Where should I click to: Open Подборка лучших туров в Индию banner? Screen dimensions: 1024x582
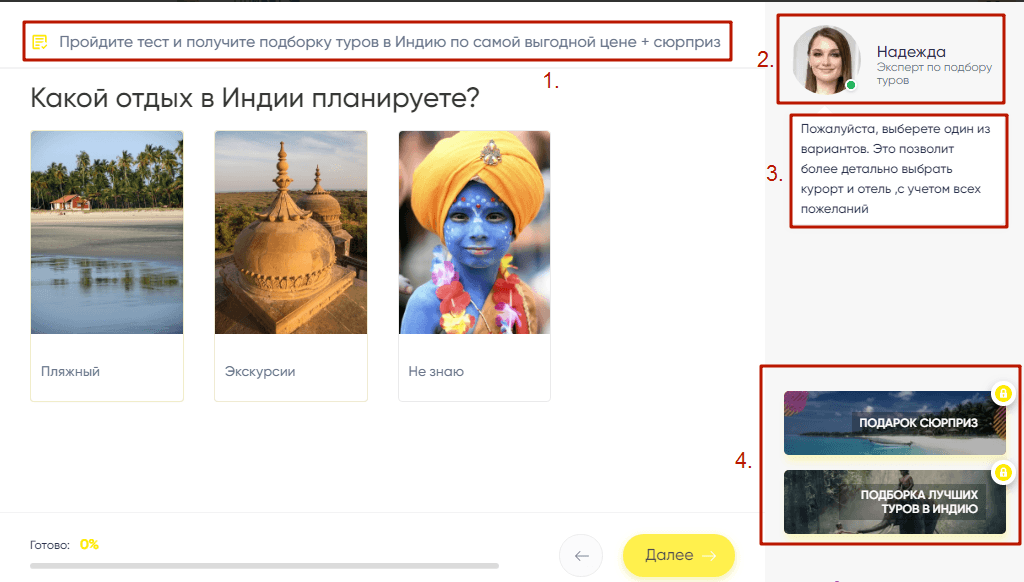(894, 502)
